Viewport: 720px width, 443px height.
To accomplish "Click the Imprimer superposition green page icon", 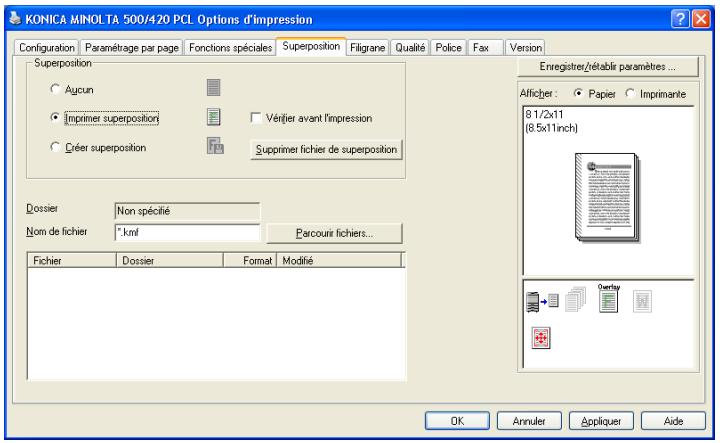I will point(213,117).
